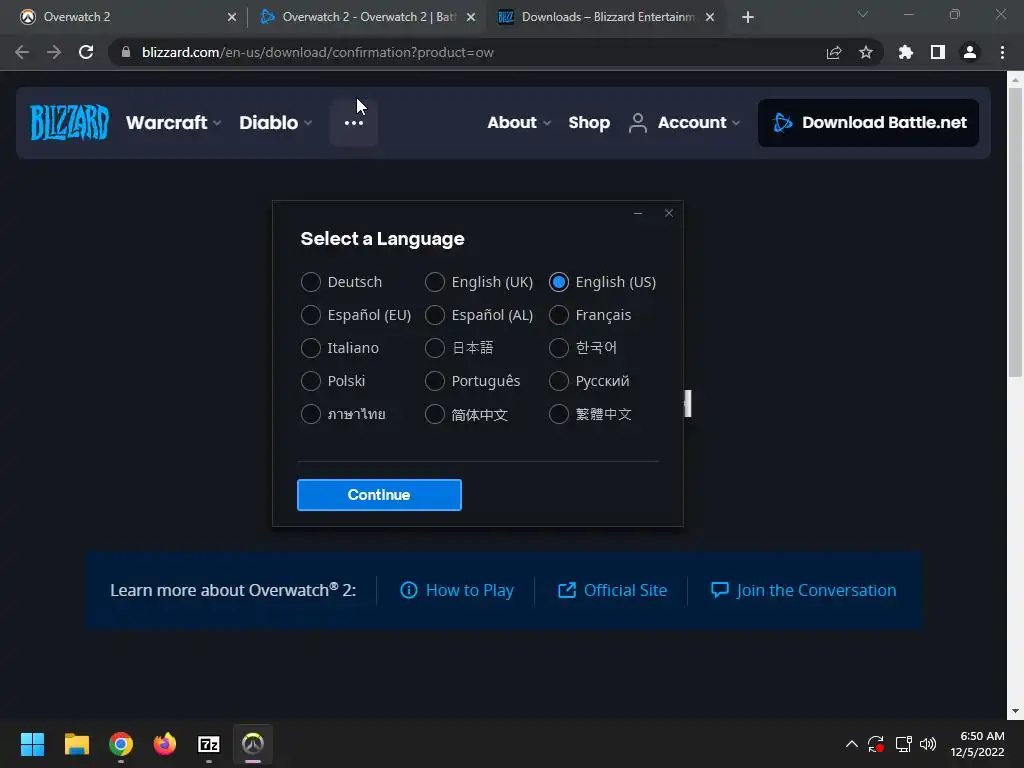Open the Extensions puzzle icon
The height and width of the screenshot is (768, 1024).
click(905, 52)
